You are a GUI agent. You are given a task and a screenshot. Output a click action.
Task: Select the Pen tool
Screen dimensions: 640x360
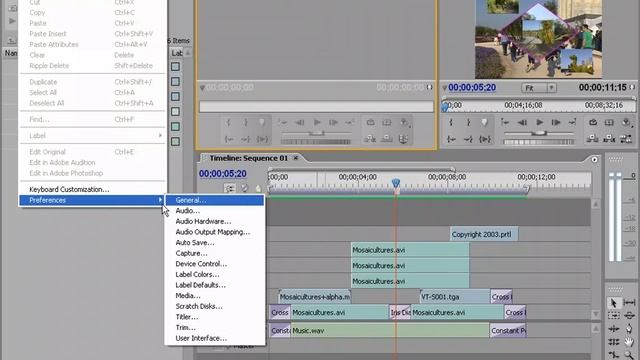pyautogui.click(x=629, y=329)
